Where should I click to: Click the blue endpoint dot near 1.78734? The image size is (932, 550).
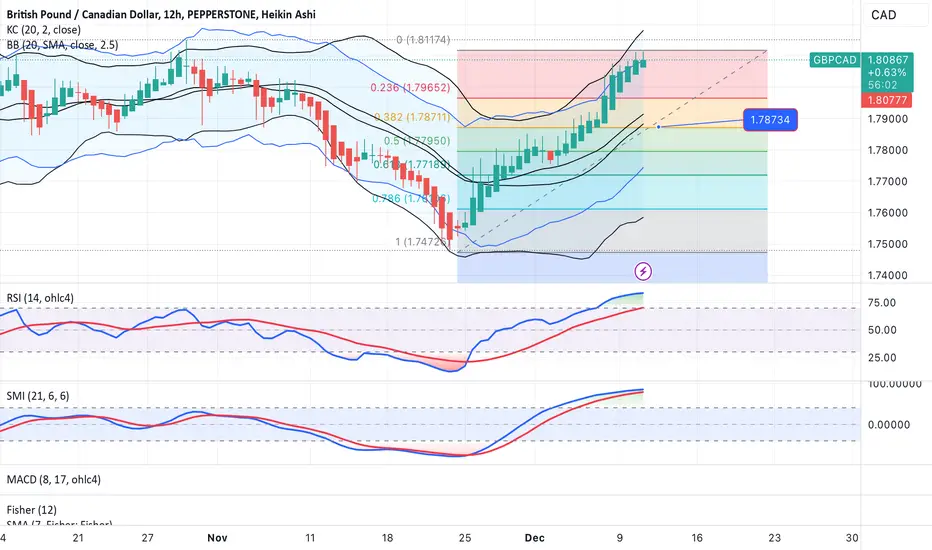tap(658, 127)
